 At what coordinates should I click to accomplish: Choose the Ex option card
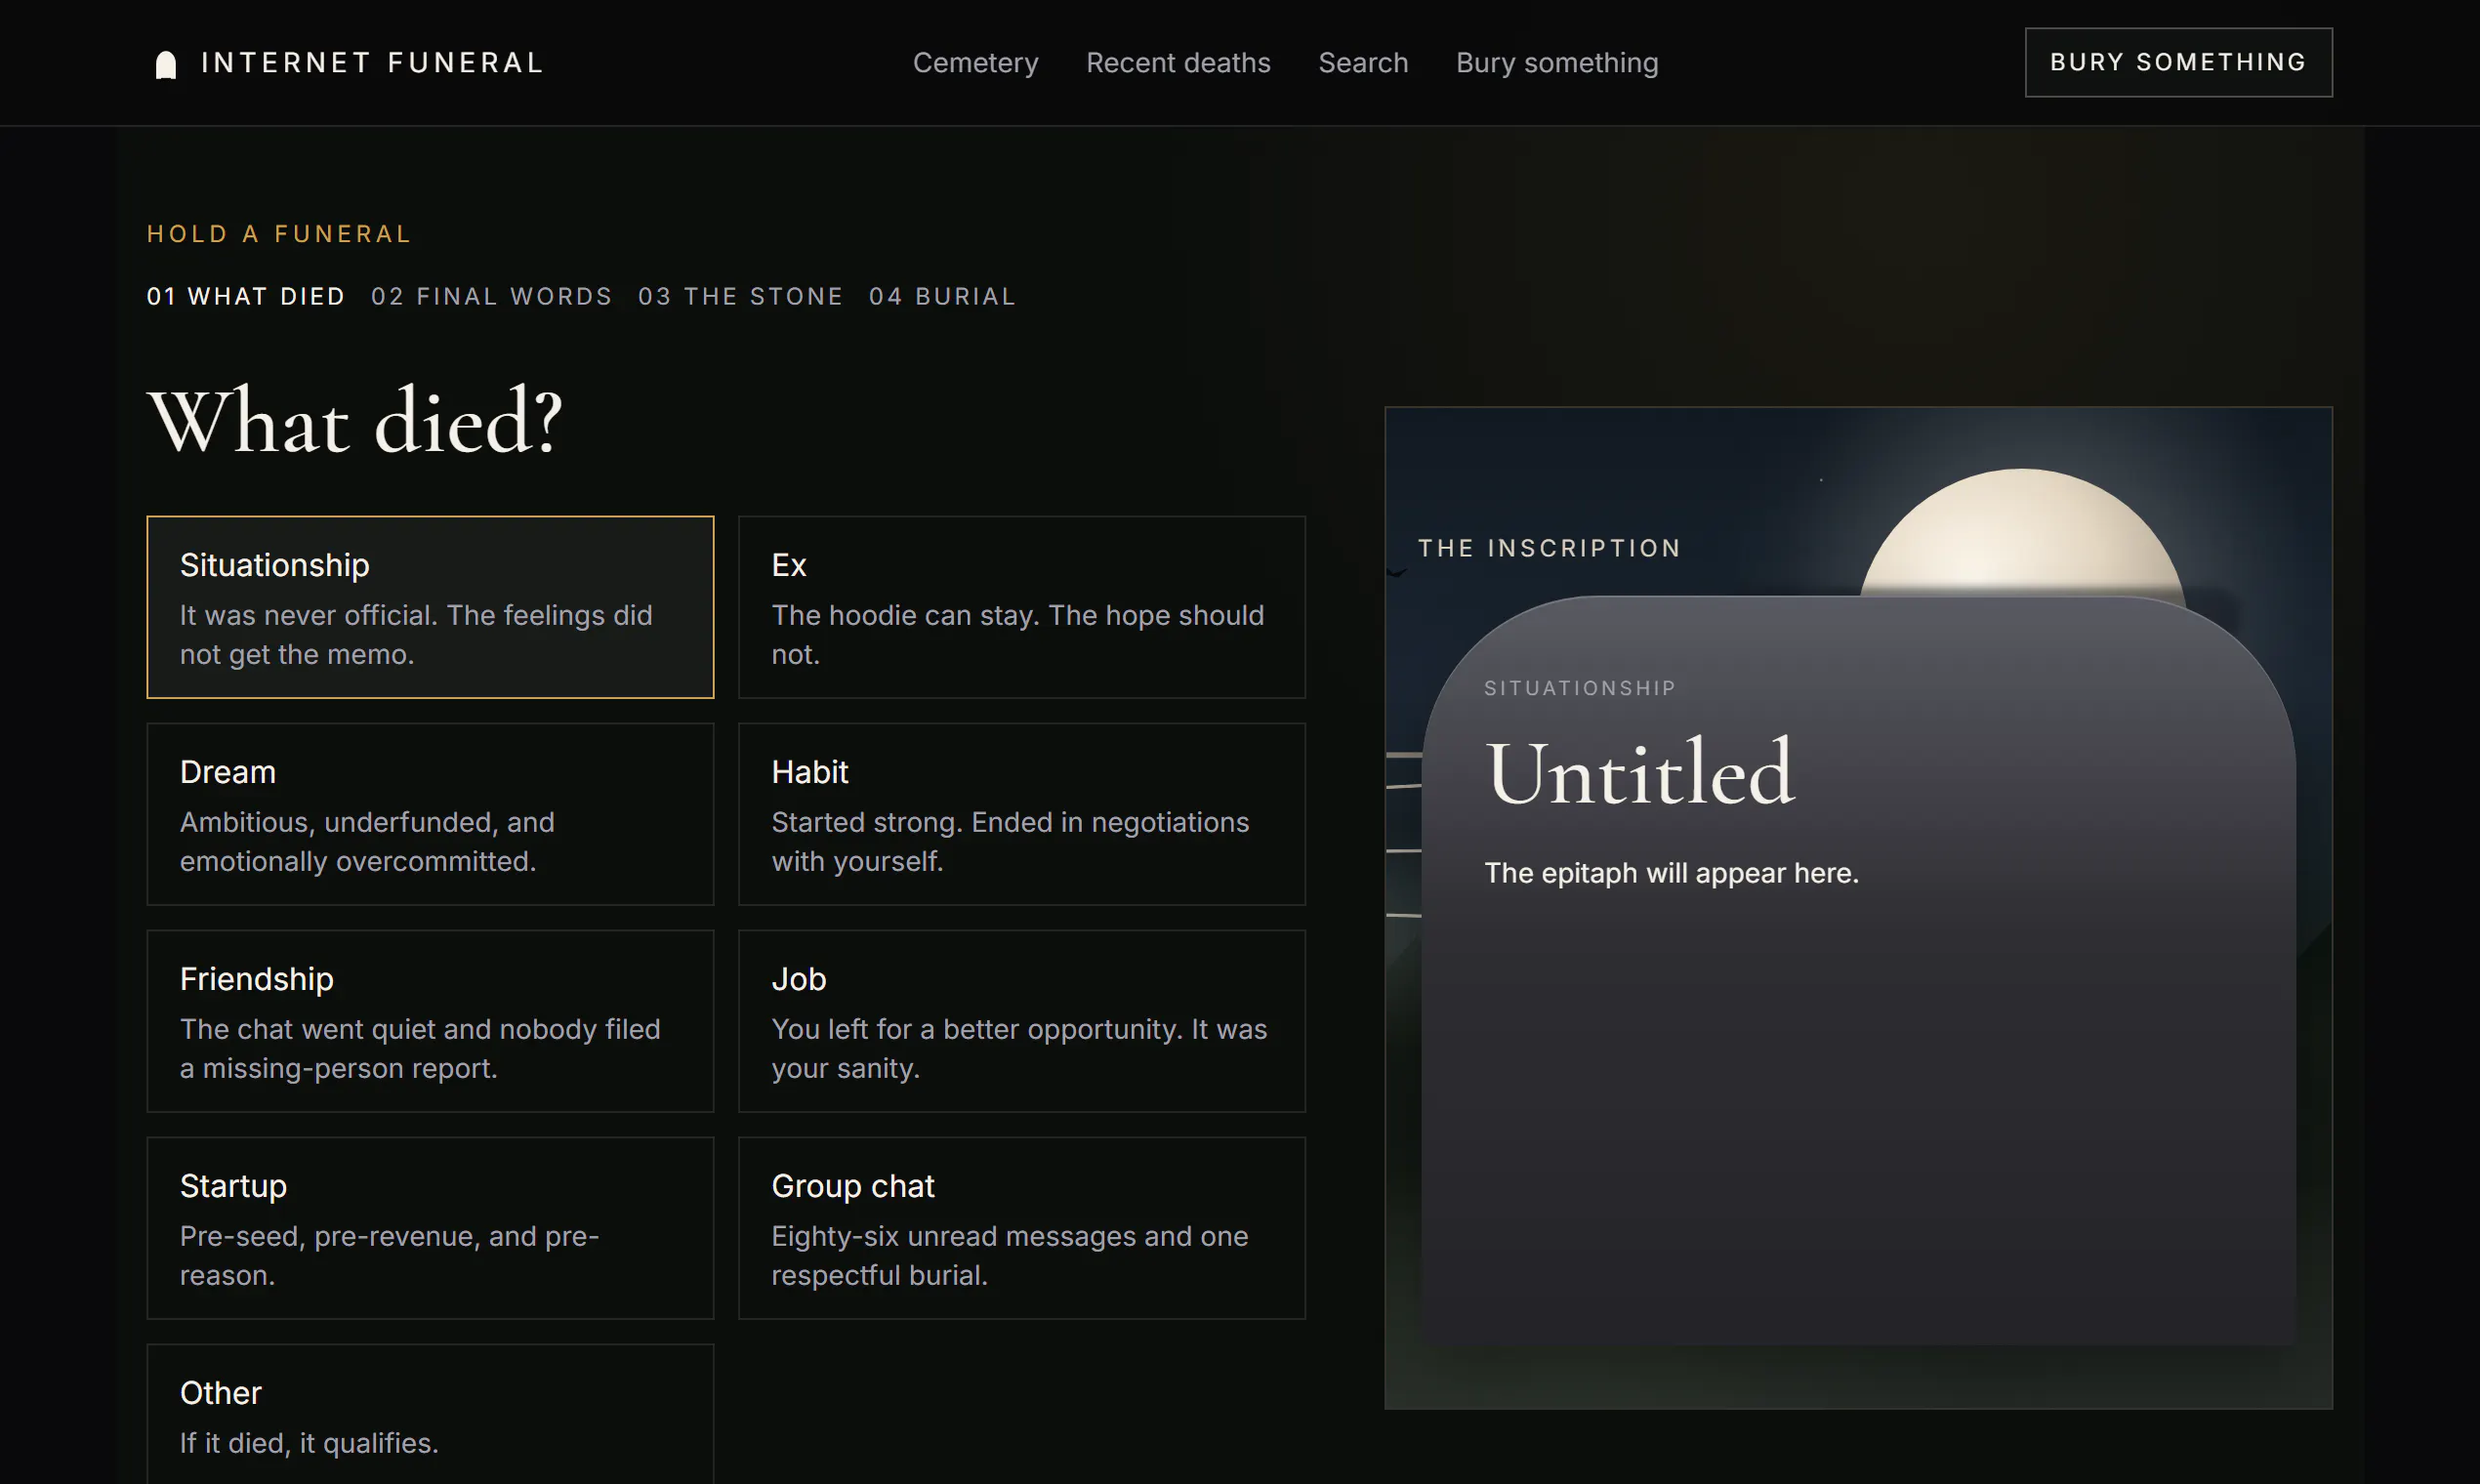[1022, 607]
